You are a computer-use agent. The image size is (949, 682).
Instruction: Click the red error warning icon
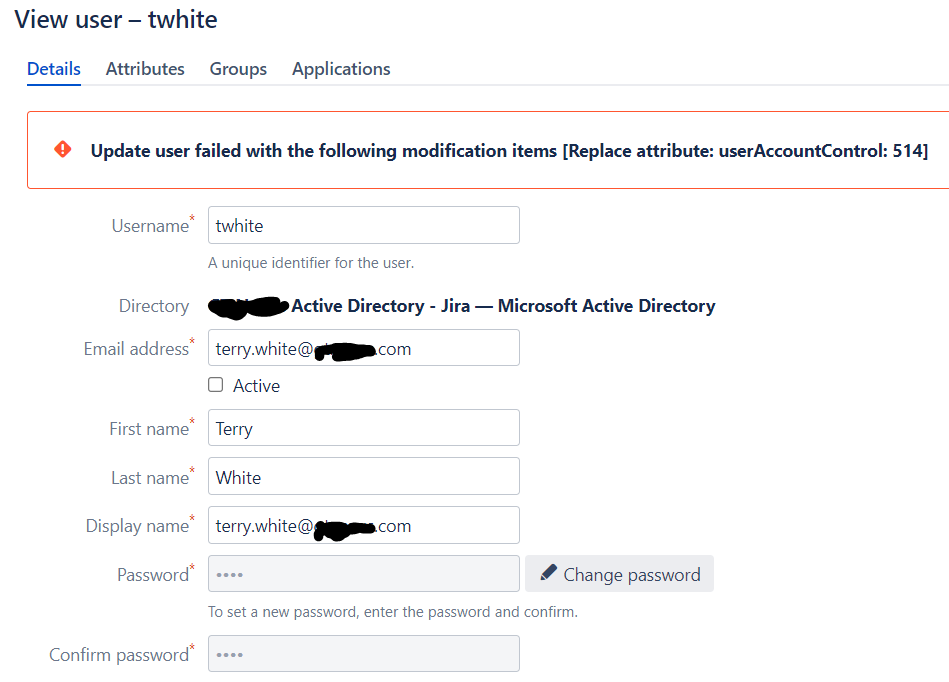[x=63, y=149]
